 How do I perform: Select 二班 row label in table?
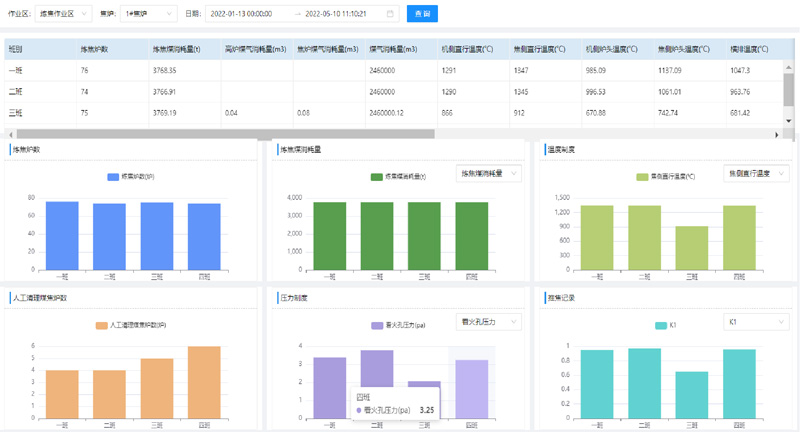pos(15,92)
